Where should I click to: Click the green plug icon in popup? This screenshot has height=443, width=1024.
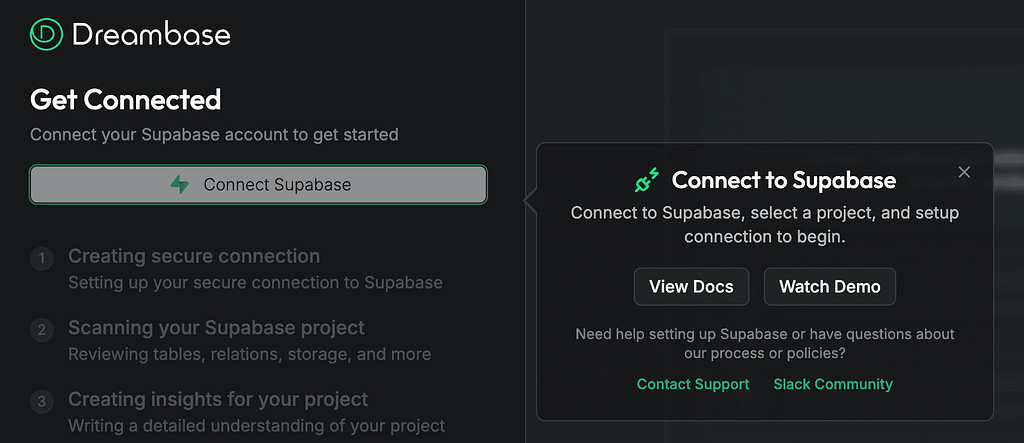[647, 180]
